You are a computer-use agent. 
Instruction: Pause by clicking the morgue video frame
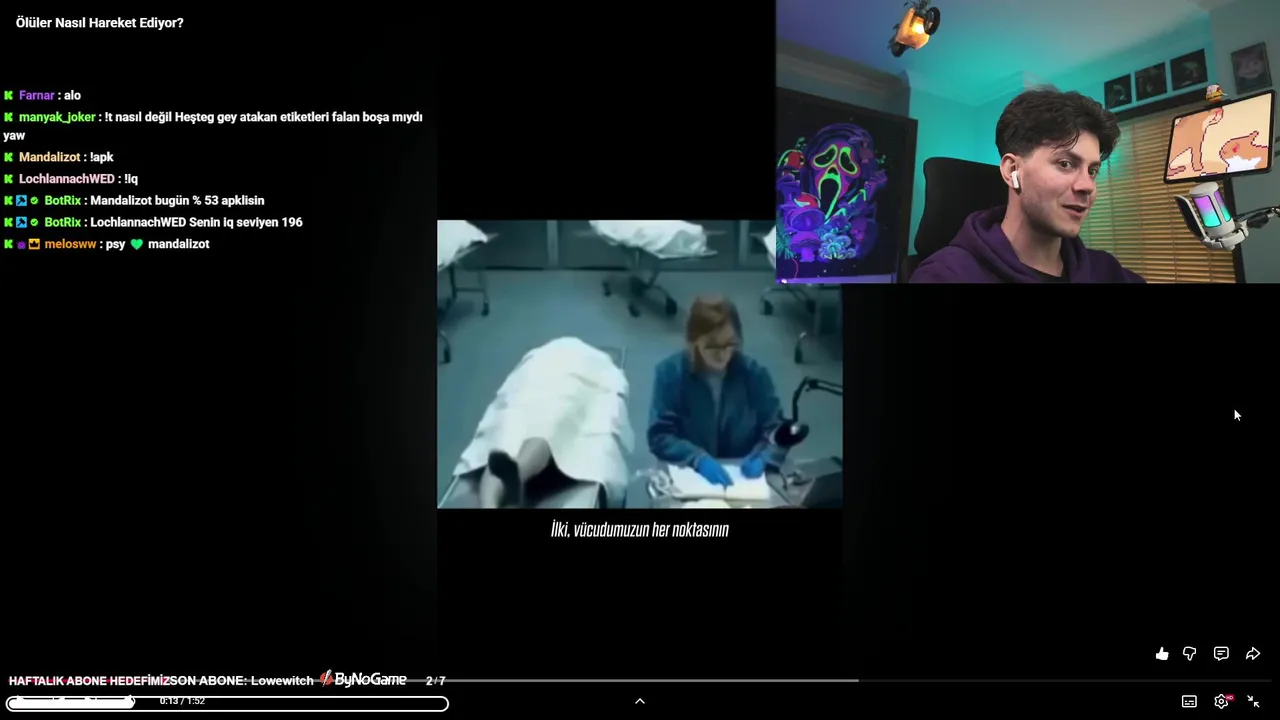coord(639,364)
